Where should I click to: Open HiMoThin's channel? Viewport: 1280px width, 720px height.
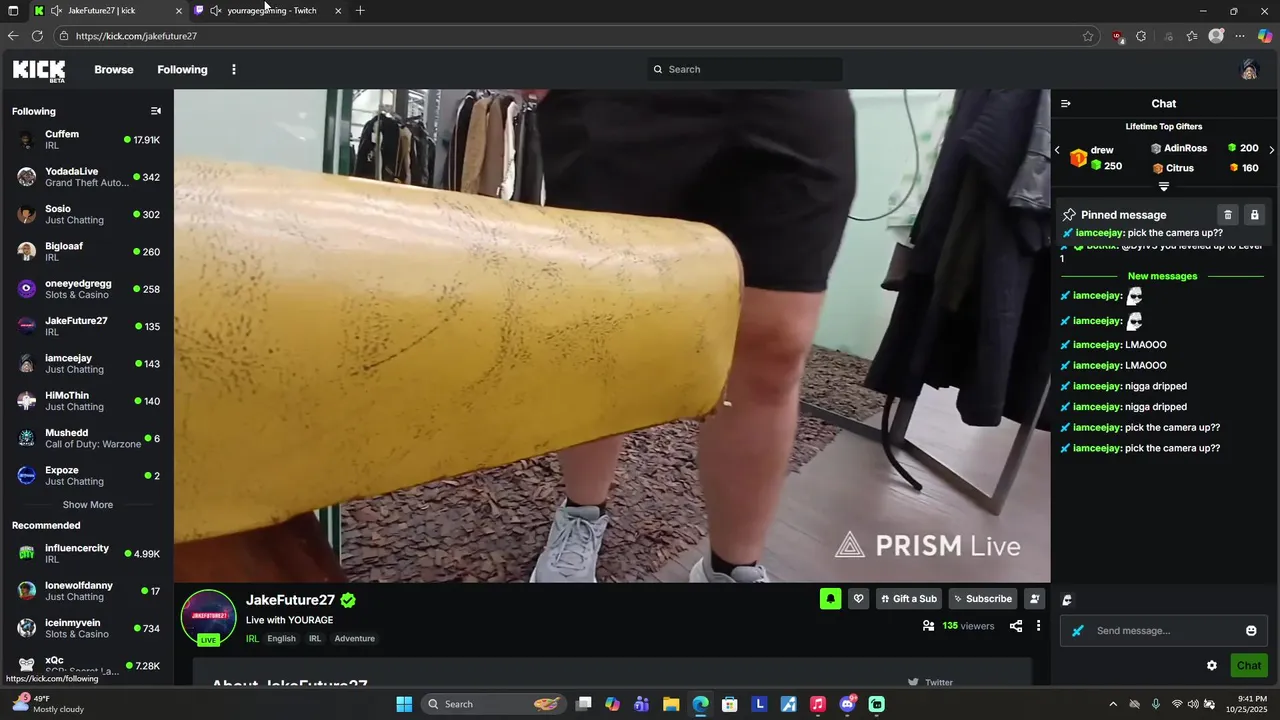tap(86, 401)
